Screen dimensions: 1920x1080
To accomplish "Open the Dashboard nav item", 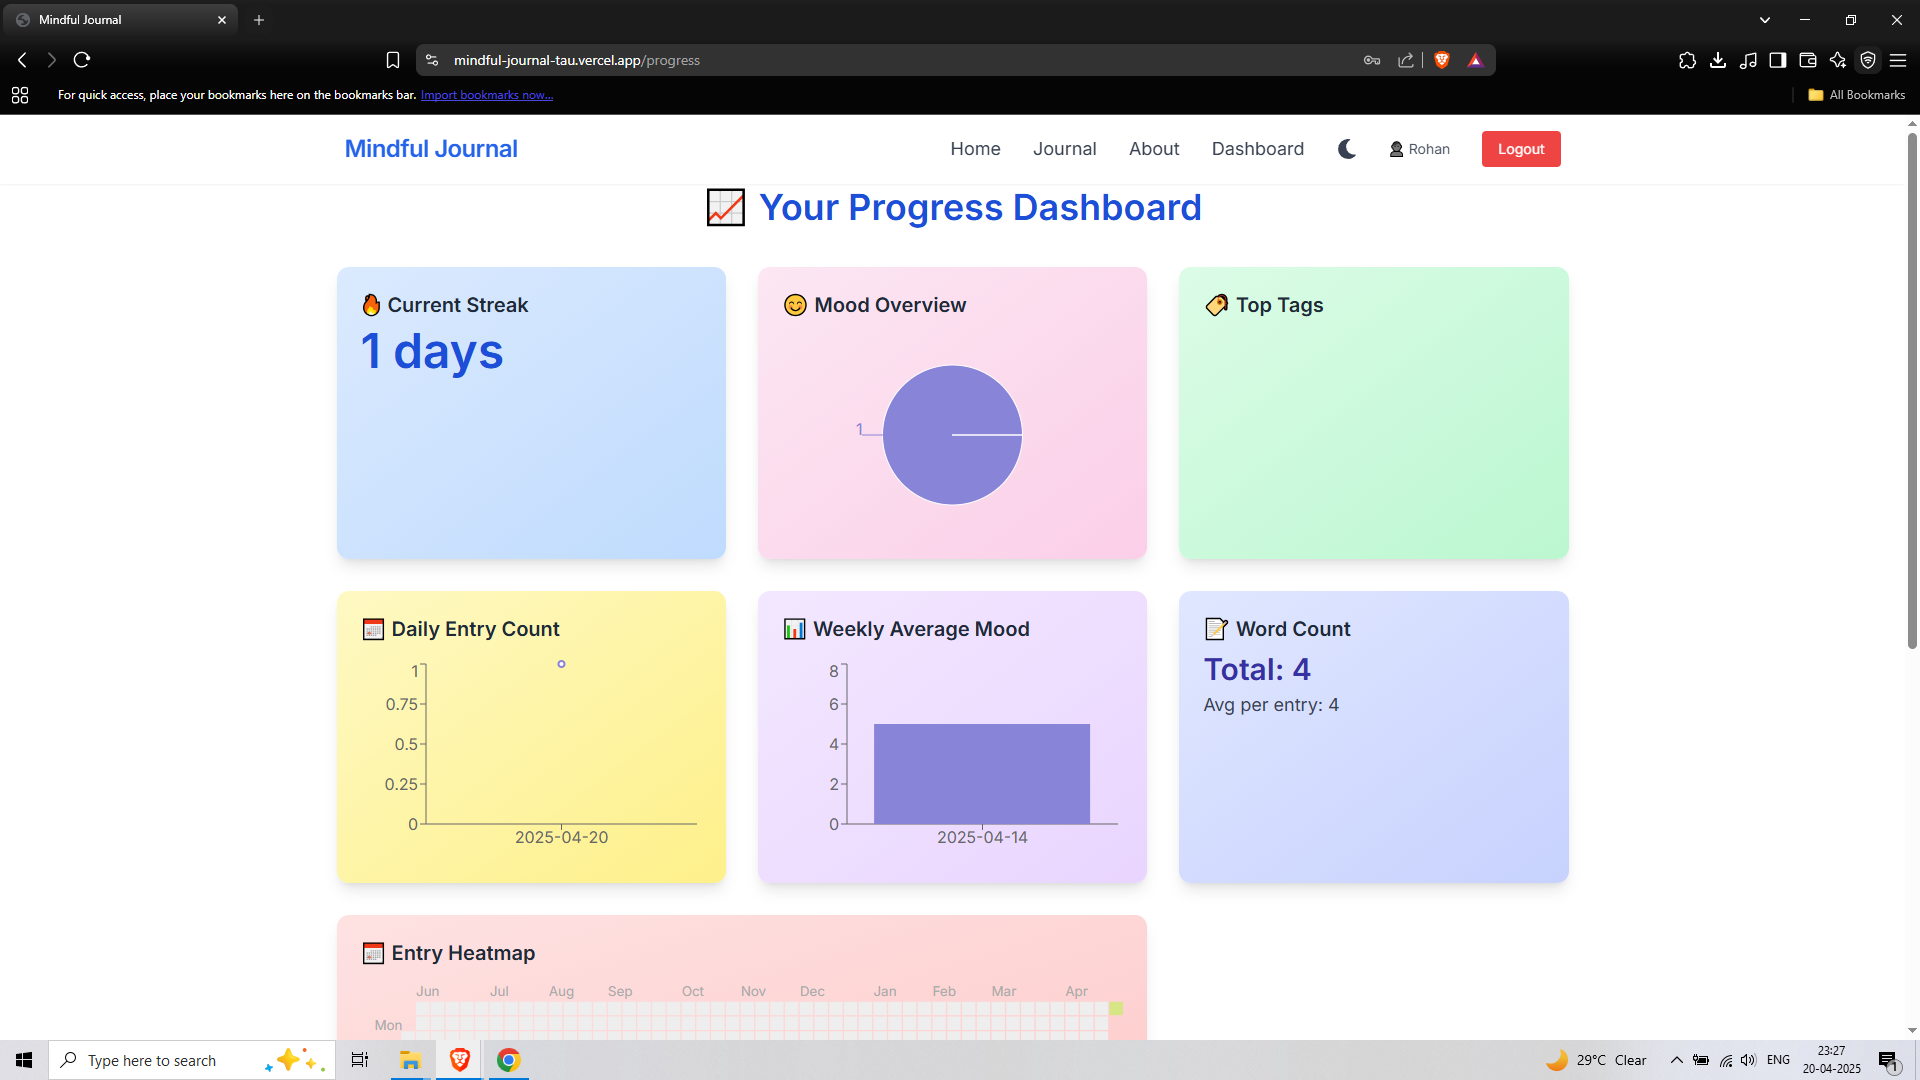I will coord(1257,149).
